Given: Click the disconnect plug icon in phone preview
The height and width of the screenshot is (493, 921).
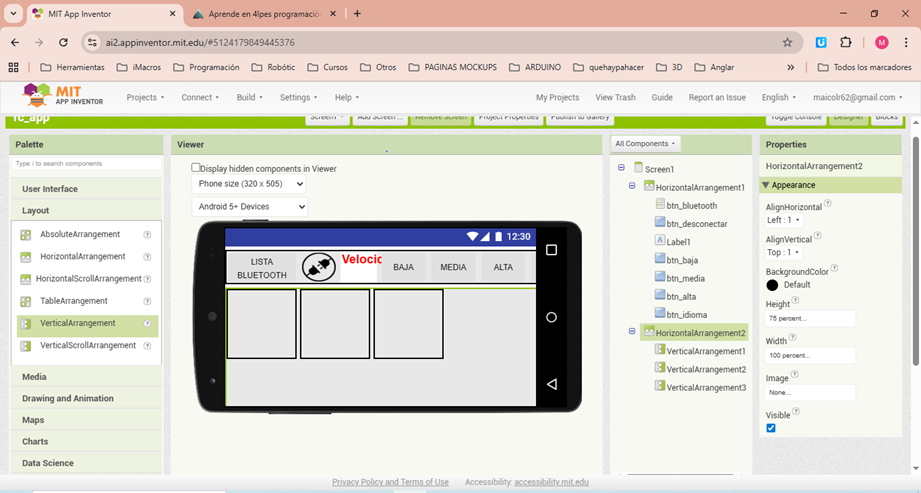Looking at the screenshot, I should (318, 267).
